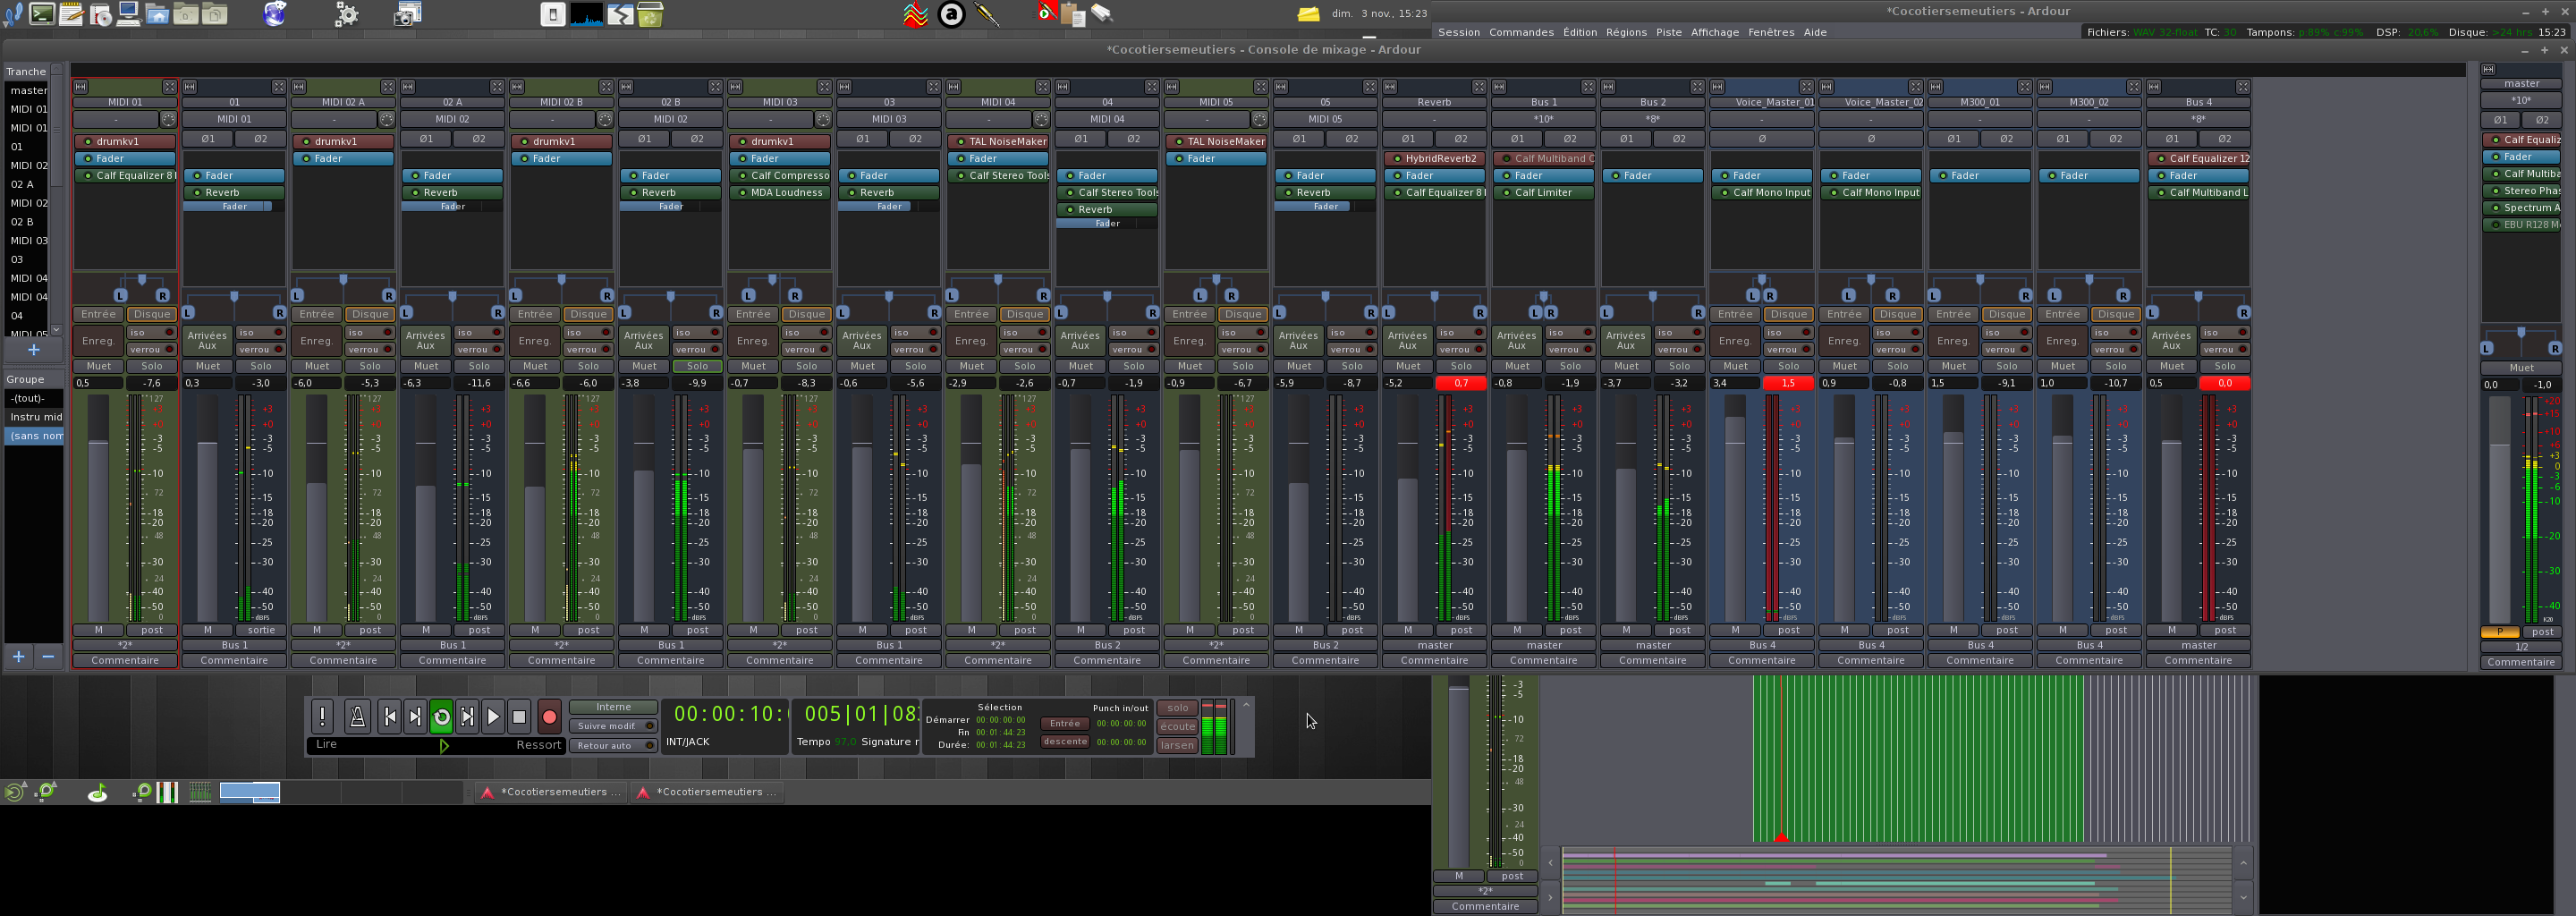Open Bus 1 strip's master output selector
The image size is (2576, 916).
[x=1543, y=645]
